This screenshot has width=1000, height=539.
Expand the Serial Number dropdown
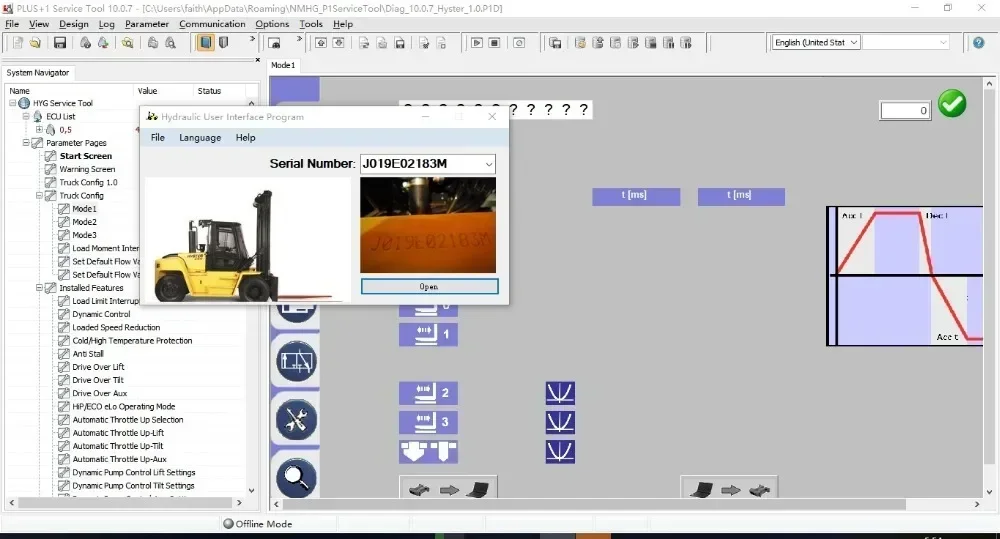(x=488, y=164)
